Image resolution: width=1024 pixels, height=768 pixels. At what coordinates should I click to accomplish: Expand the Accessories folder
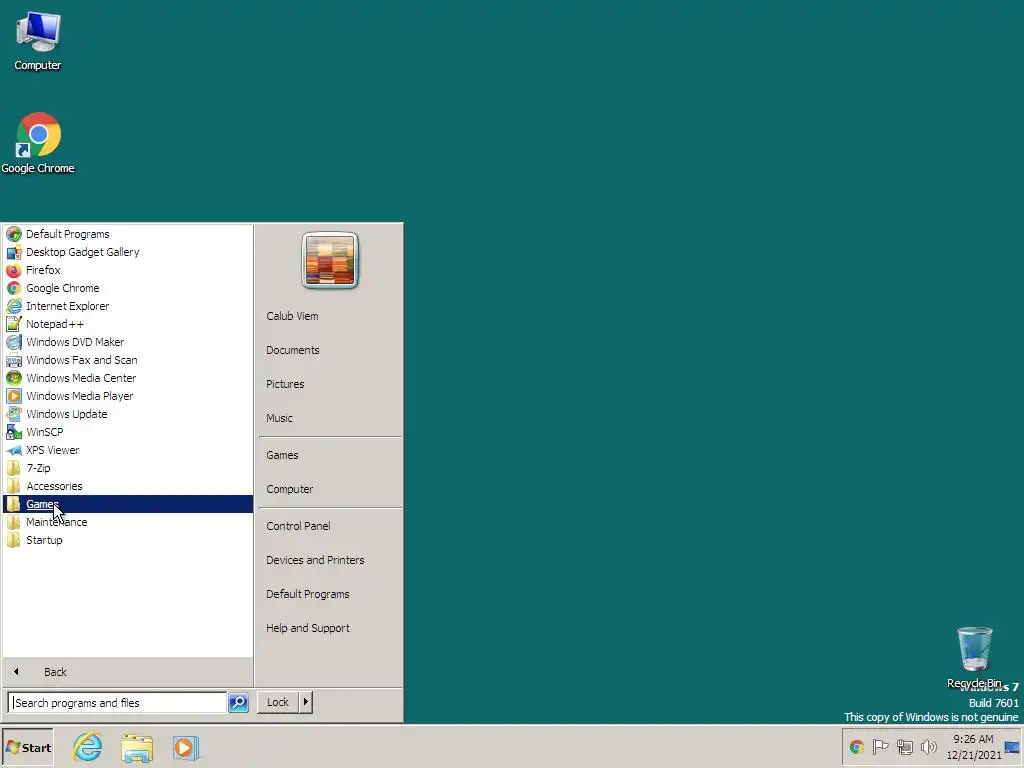[x=128, y=486]
